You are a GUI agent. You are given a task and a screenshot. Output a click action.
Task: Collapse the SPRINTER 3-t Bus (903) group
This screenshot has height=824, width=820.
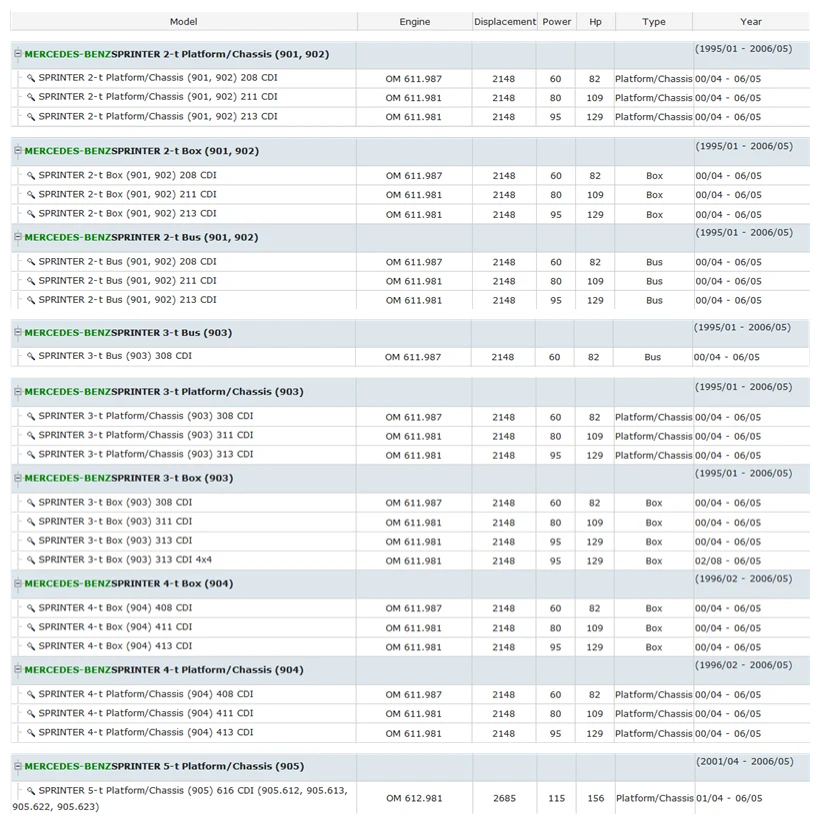coord(18,332)
